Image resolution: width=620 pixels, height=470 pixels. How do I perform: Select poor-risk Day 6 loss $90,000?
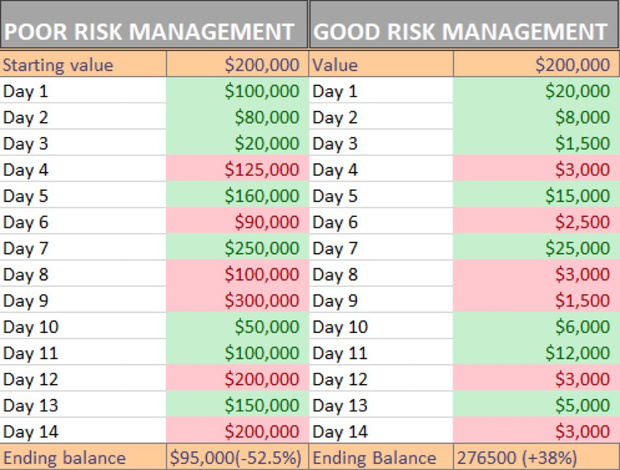click(x=238, y=221)
